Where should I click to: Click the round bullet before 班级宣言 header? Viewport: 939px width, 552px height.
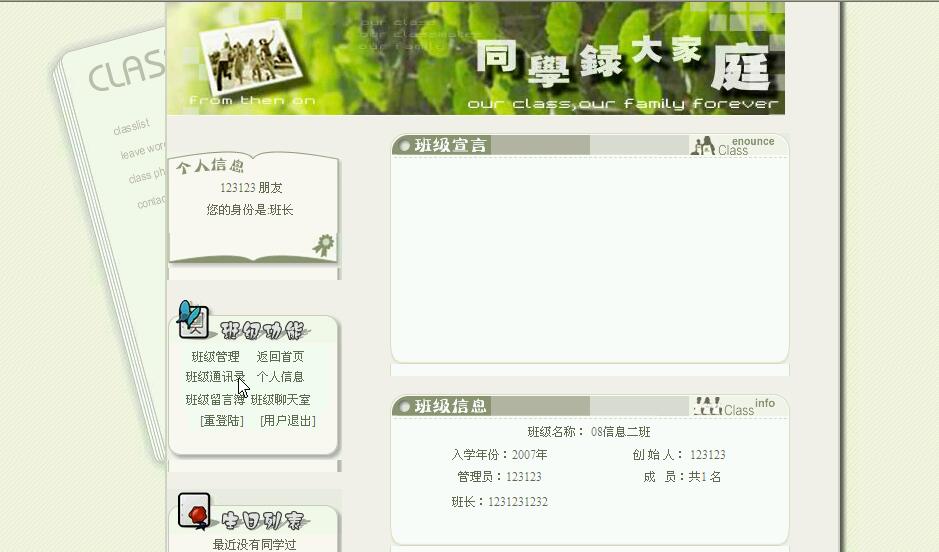(404, 145)
